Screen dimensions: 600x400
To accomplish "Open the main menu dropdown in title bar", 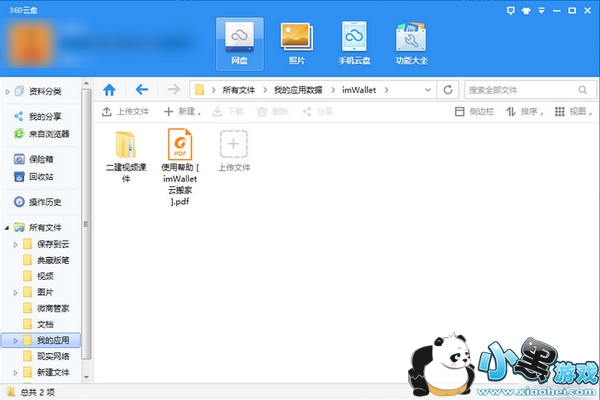I will click(541, 10).
